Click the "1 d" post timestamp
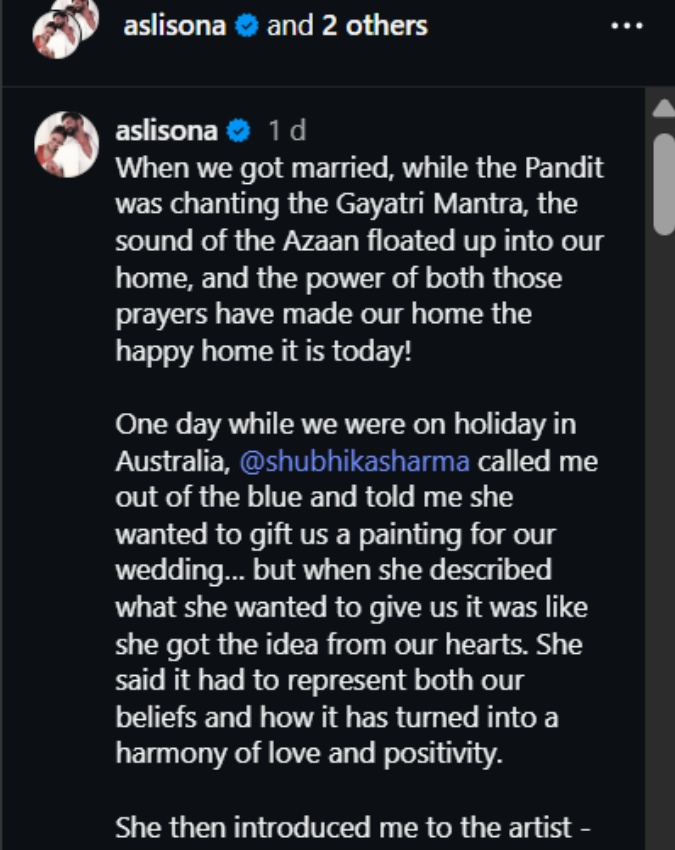The image size is (675, 850). click(287, 131)
